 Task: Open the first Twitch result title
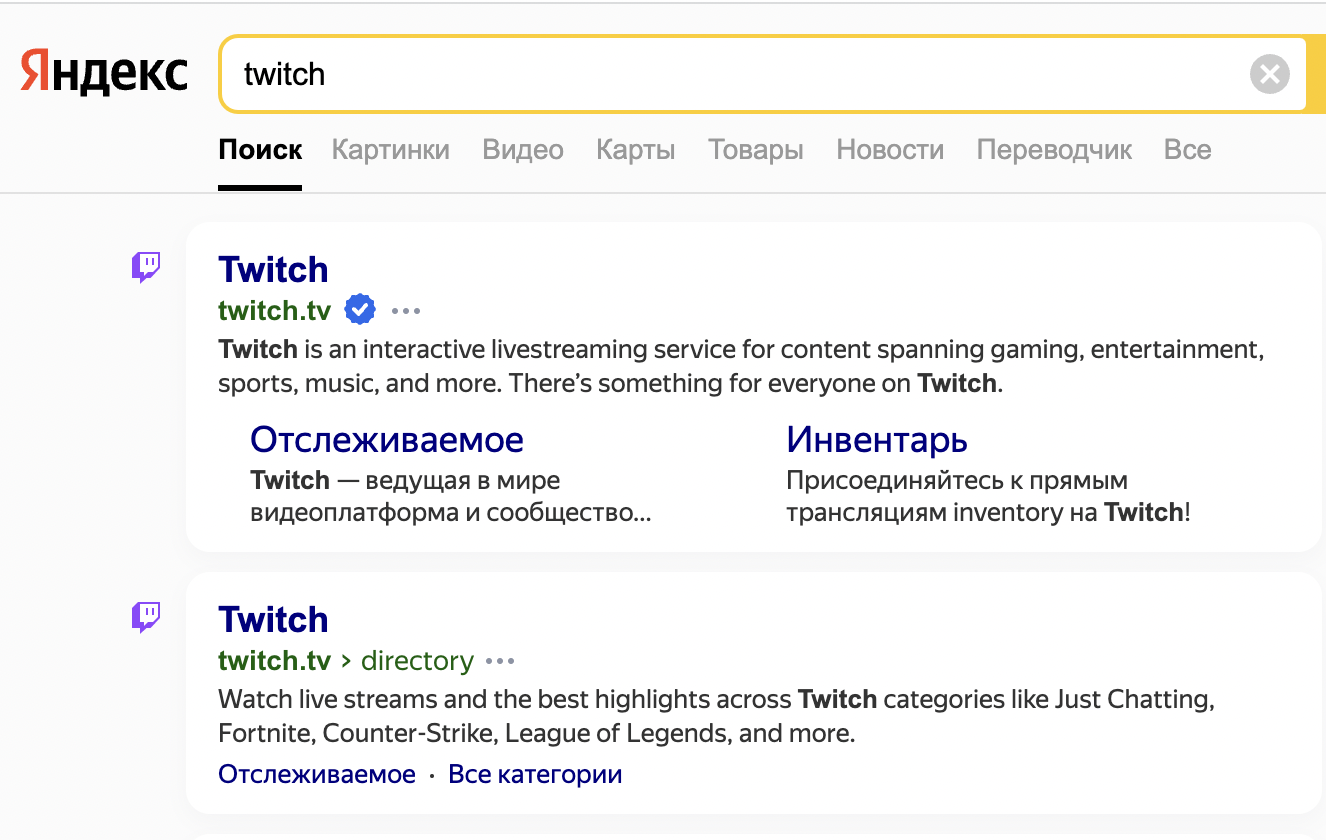pyautogui.click(x=273, y=270)
